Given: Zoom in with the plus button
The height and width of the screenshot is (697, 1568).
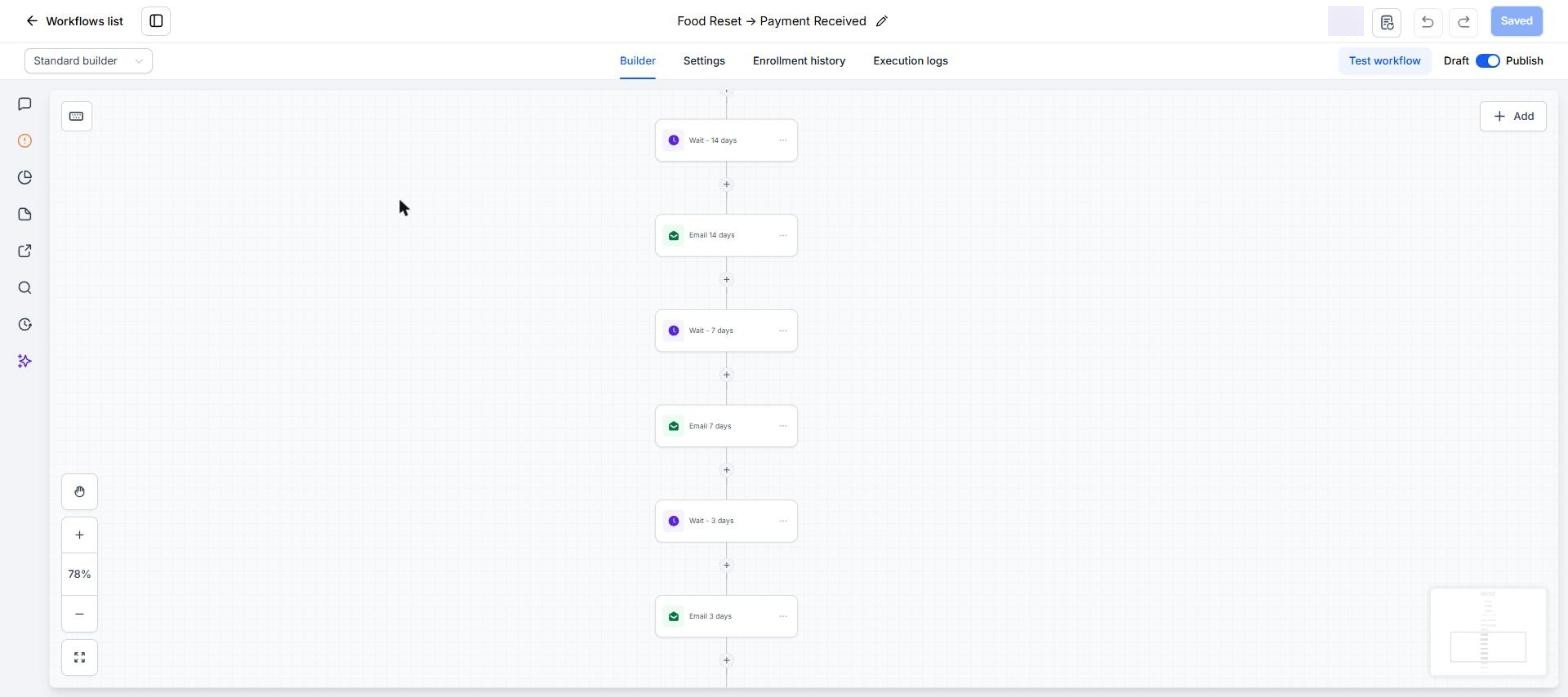Looking at the screenshot, I should pos(79,535).
